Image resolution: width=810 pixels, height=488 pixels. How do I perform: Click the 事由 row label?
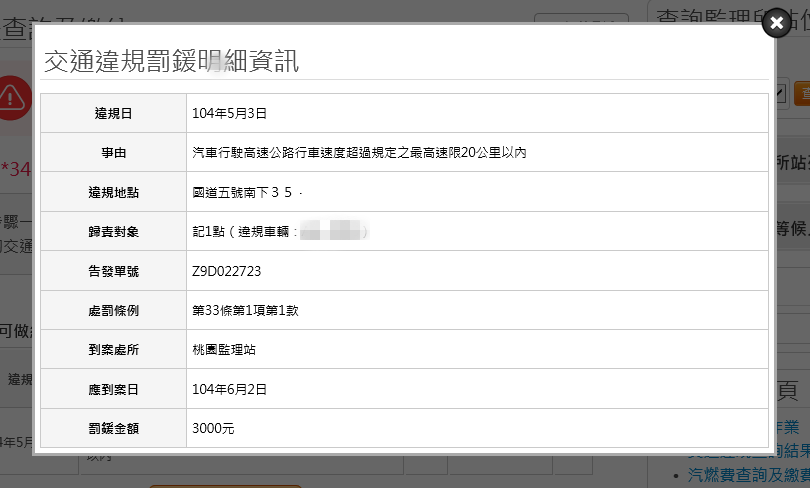point(113,153)
